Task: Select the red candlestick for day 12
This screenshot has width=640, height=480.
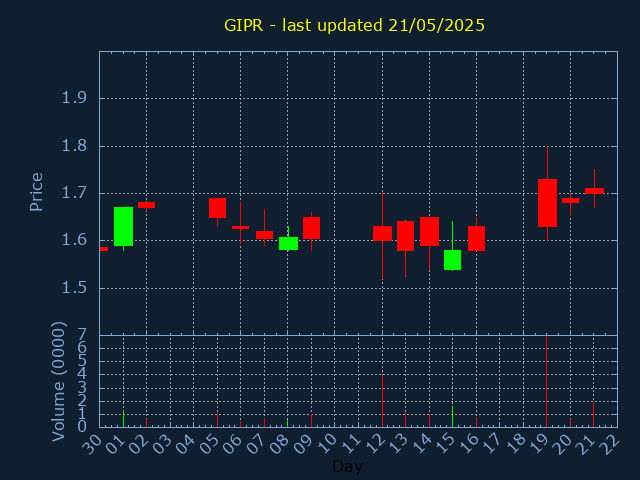Action: coord(382,233)
